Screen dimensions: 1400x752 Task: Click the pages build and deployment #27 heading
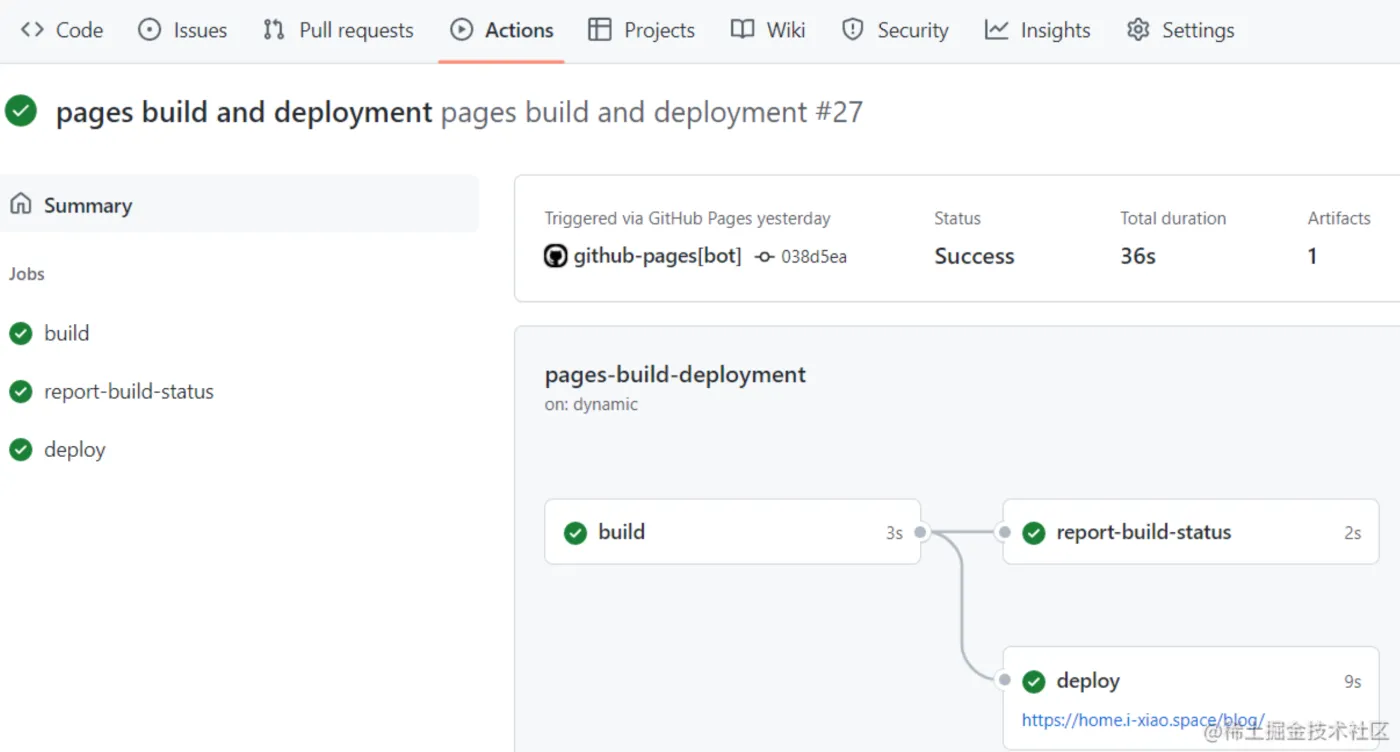pyautogui.click(x=459, y=112)
